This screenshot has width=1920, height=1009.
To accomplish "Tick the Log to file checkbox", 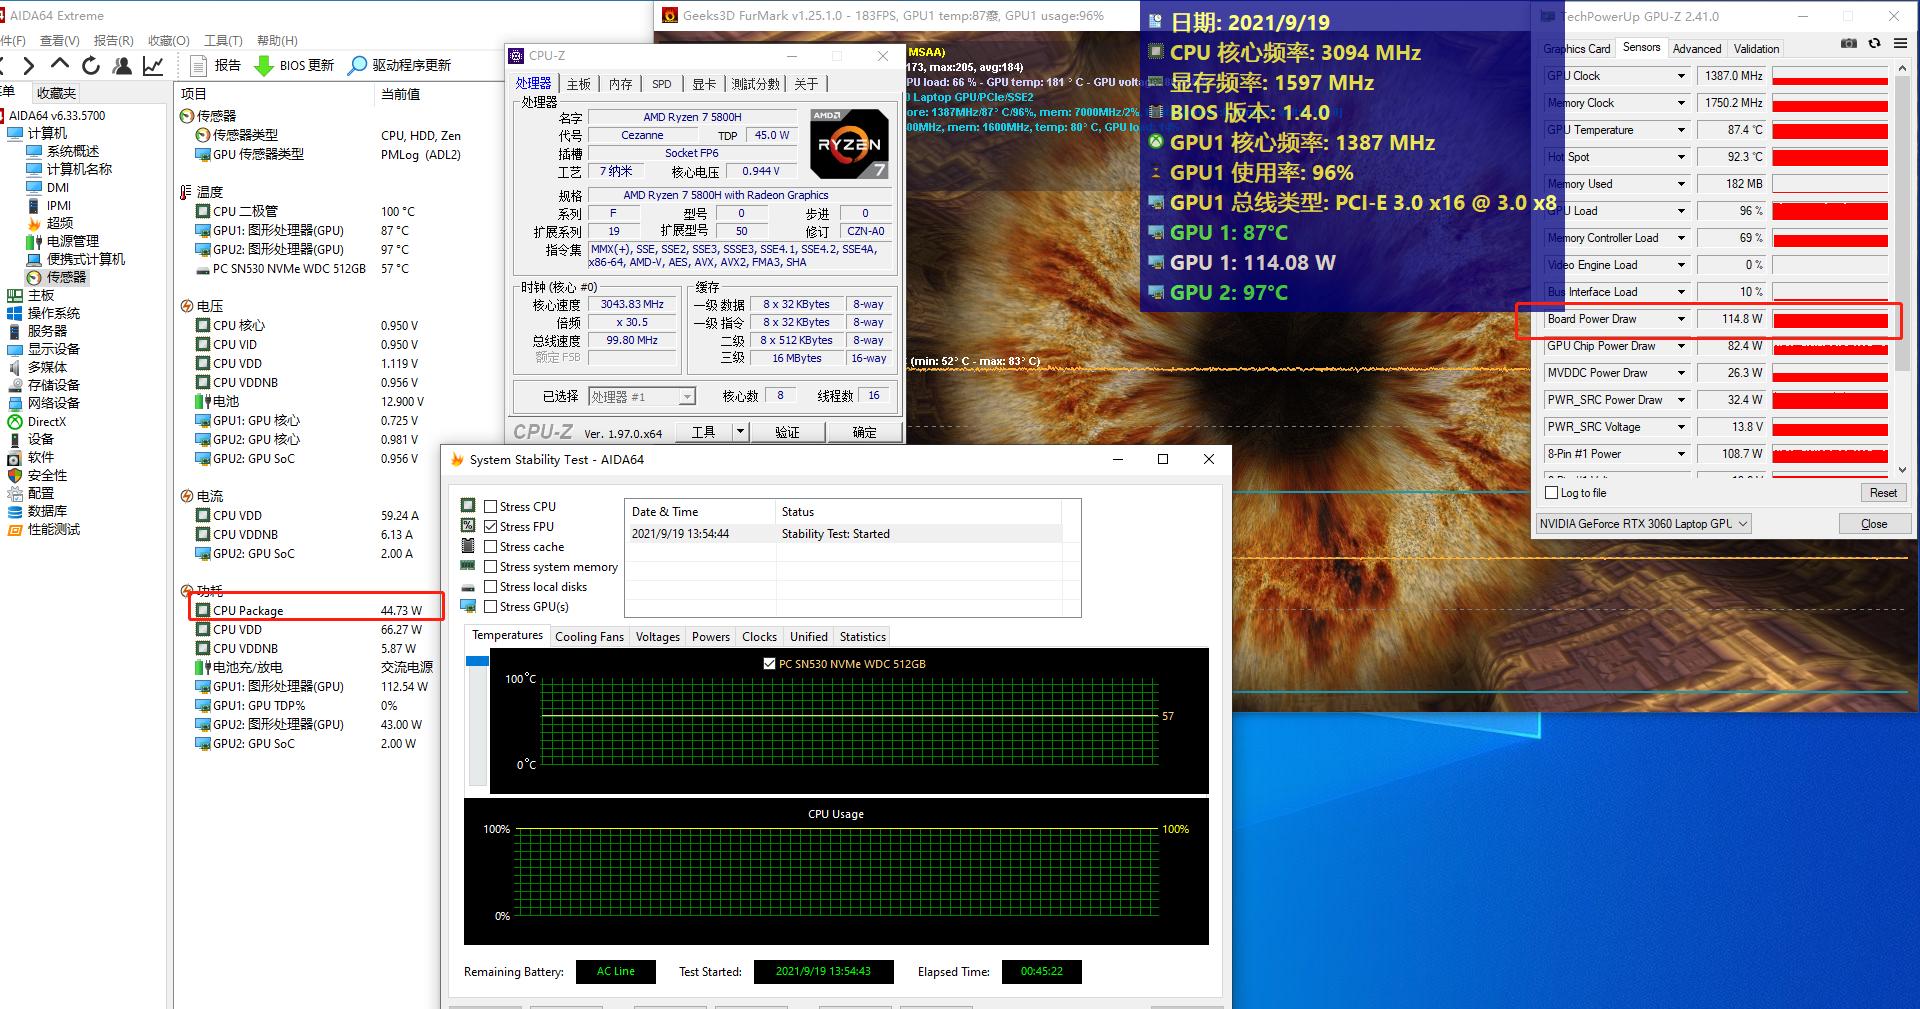I will pyautogui.click(x=1552, y=493).
